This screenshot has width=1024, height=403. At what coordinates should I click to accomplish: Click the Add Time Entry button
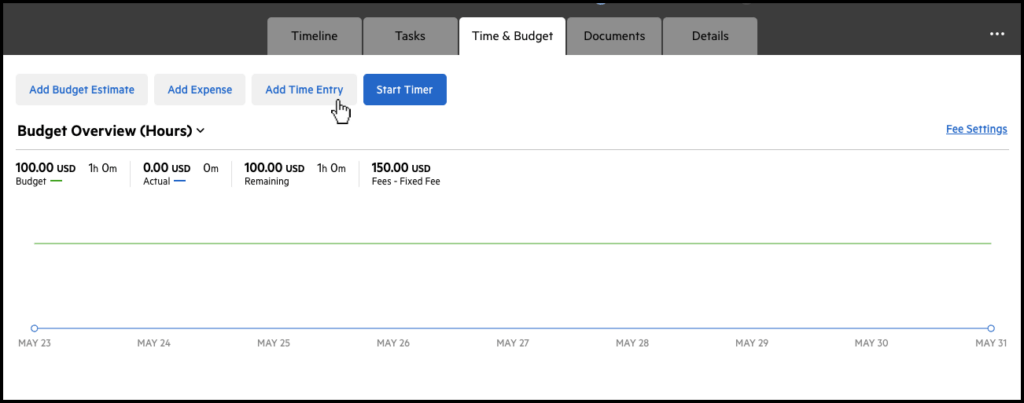304,89
